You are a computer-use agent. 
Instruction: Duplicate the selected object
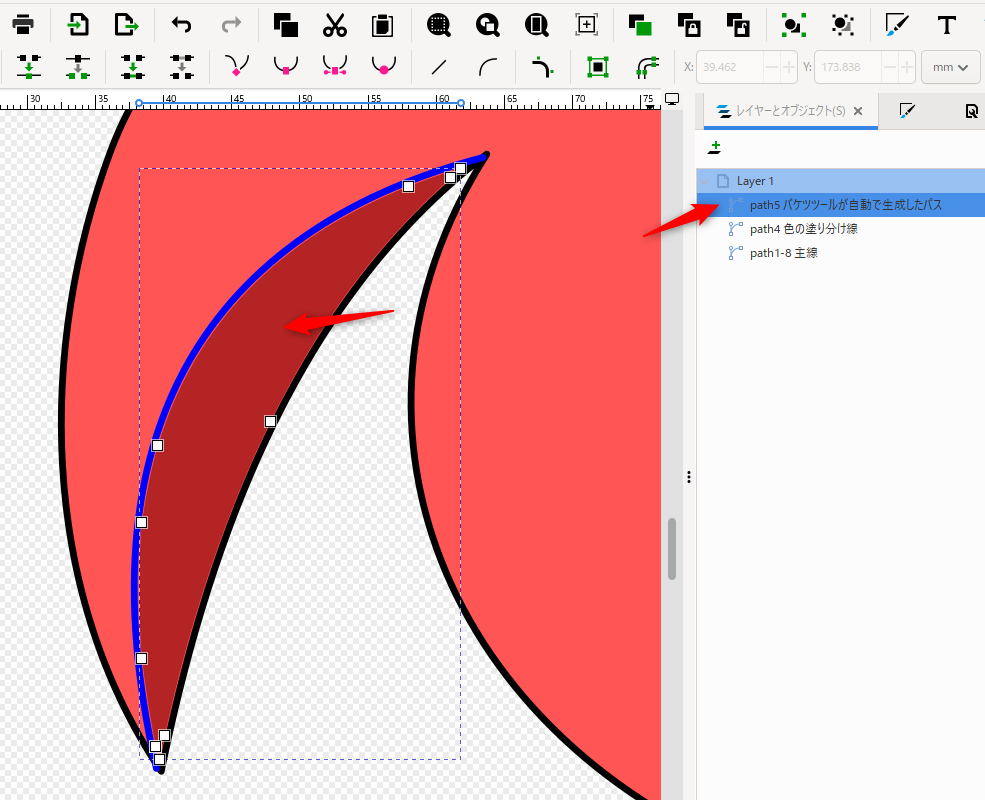tap(640, 25)
